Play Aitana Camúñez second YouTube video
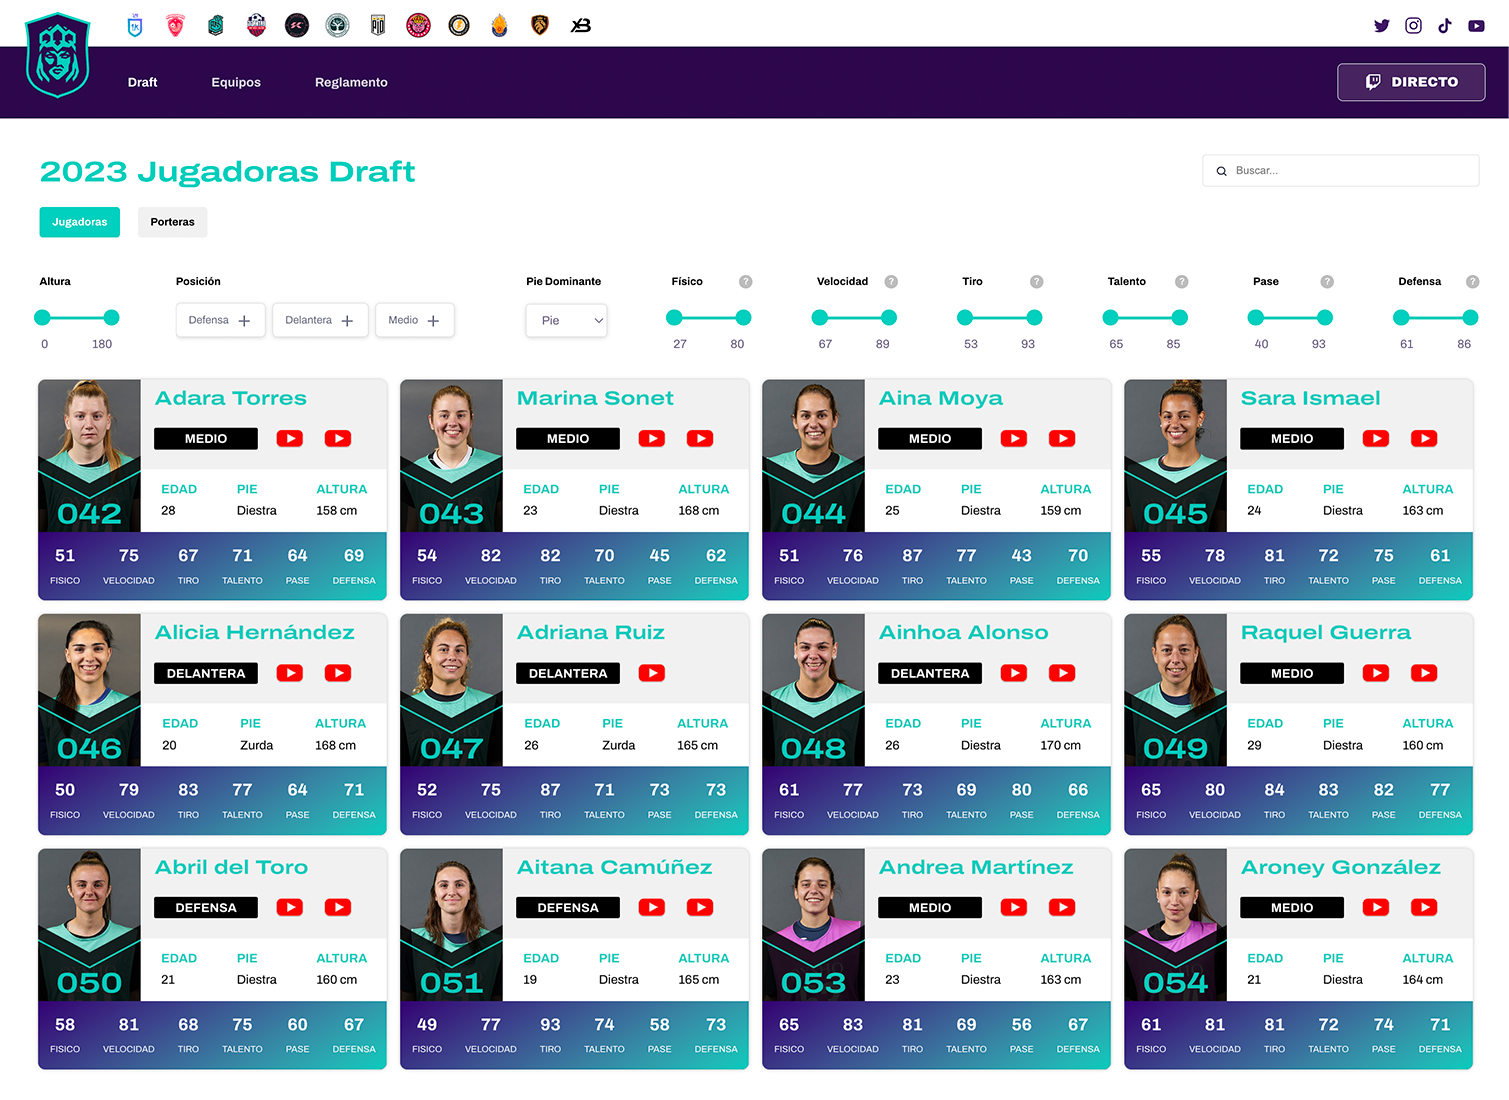This screenshot has width=1509, height=1100. [x=700, y=907]
